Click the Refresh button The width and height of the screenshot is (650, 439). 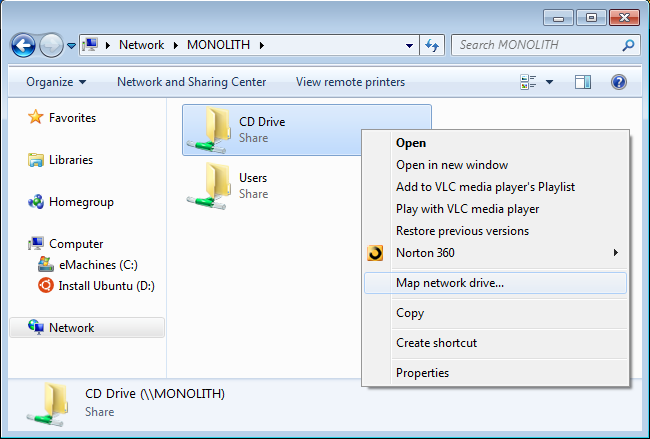pos(432,45)
